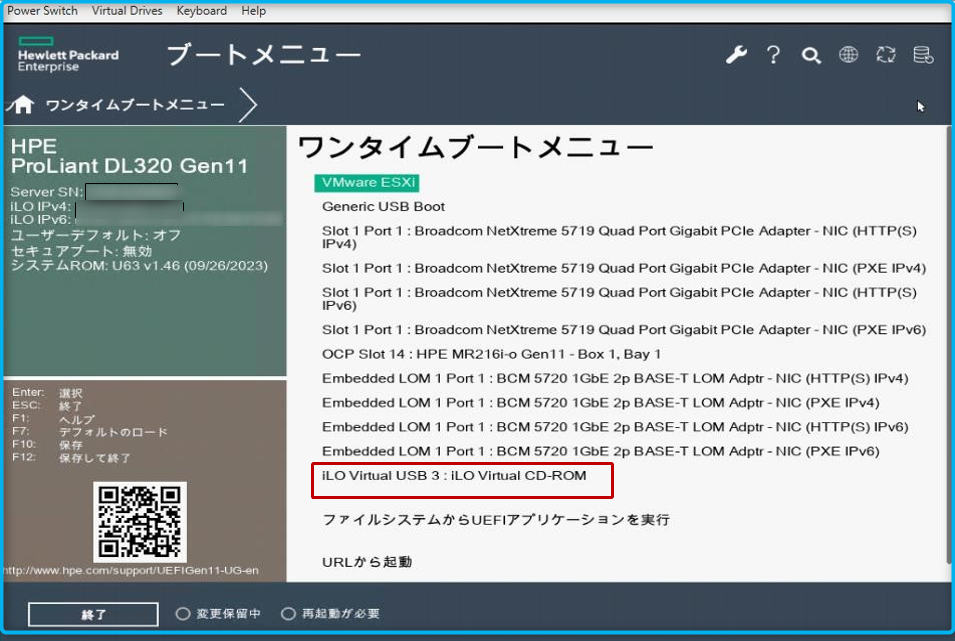The width and height of the screenshot is (955, 641).
Task: Open the magnifier search icon
Action: pyautogui.click(x=810, y=55)
